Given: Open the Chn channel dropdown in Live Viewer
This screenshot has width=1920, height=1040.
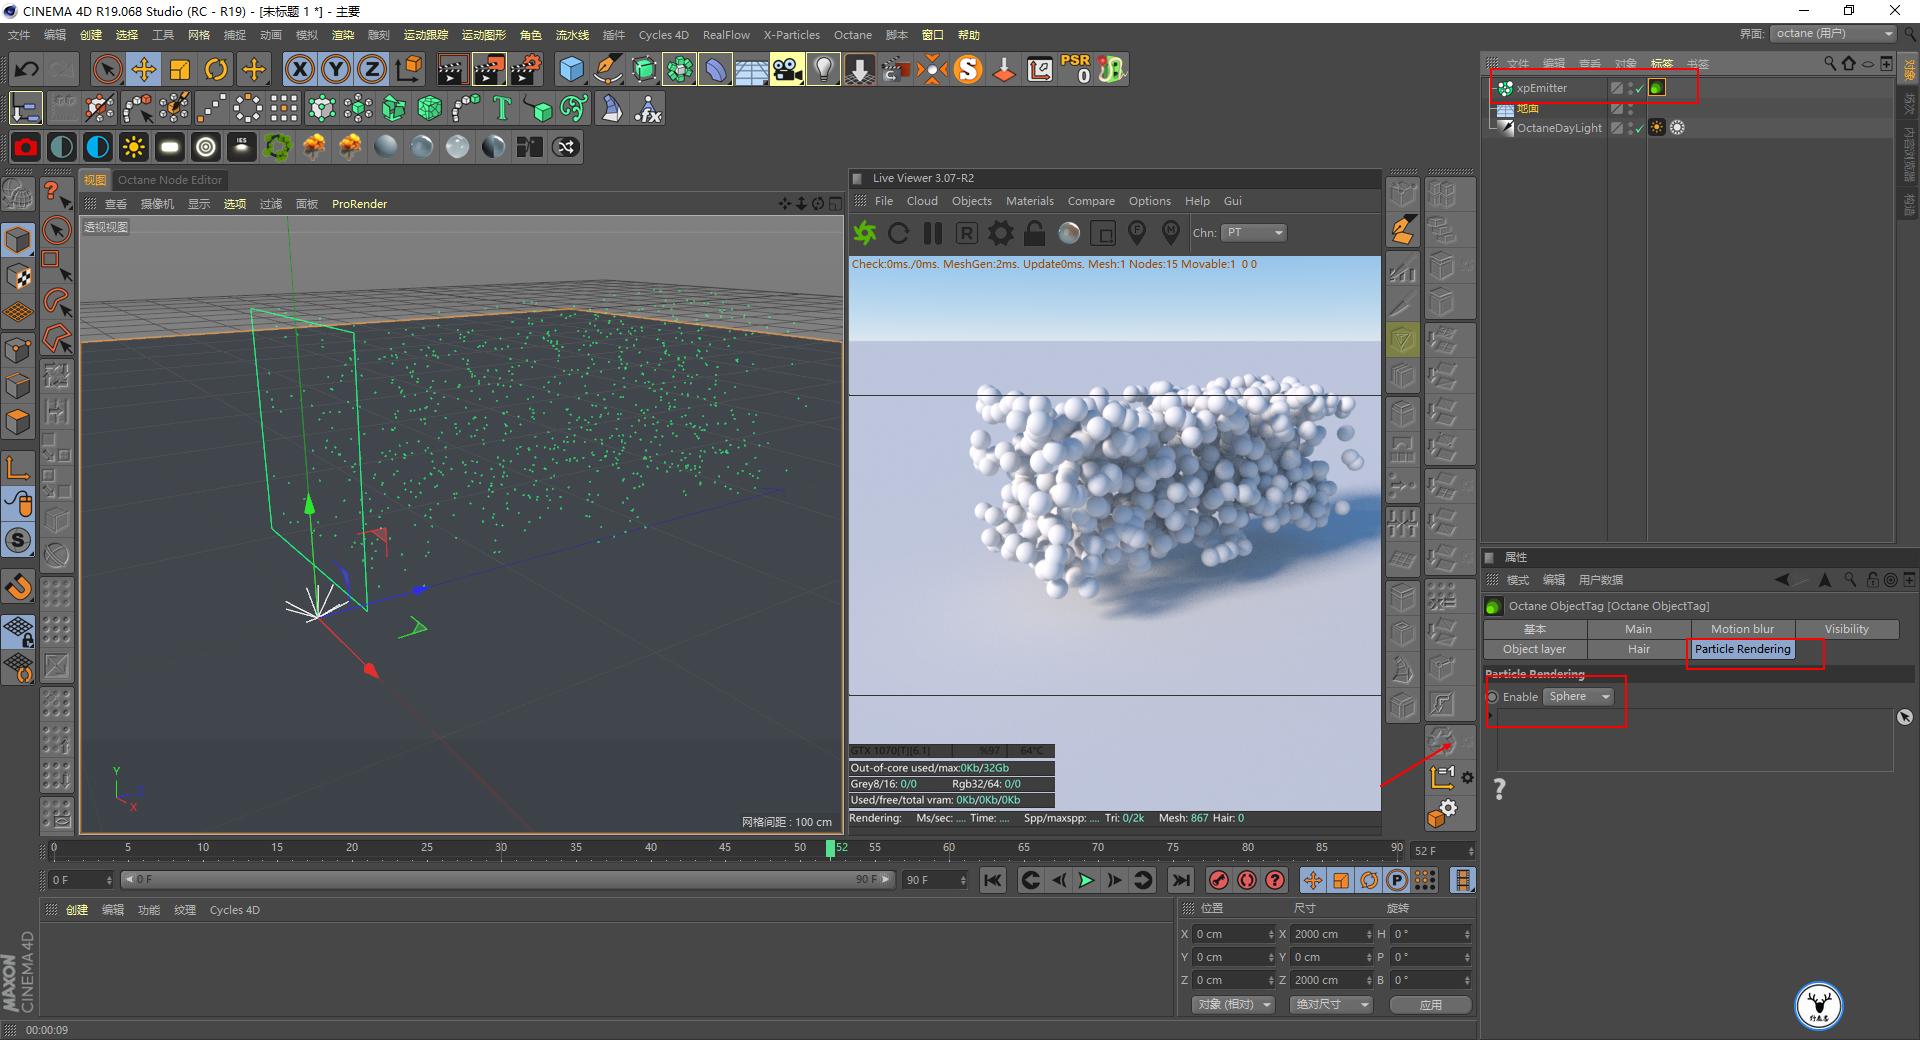Looking at the screenshot, I should pyautogui.click(x=1253, y=232).
